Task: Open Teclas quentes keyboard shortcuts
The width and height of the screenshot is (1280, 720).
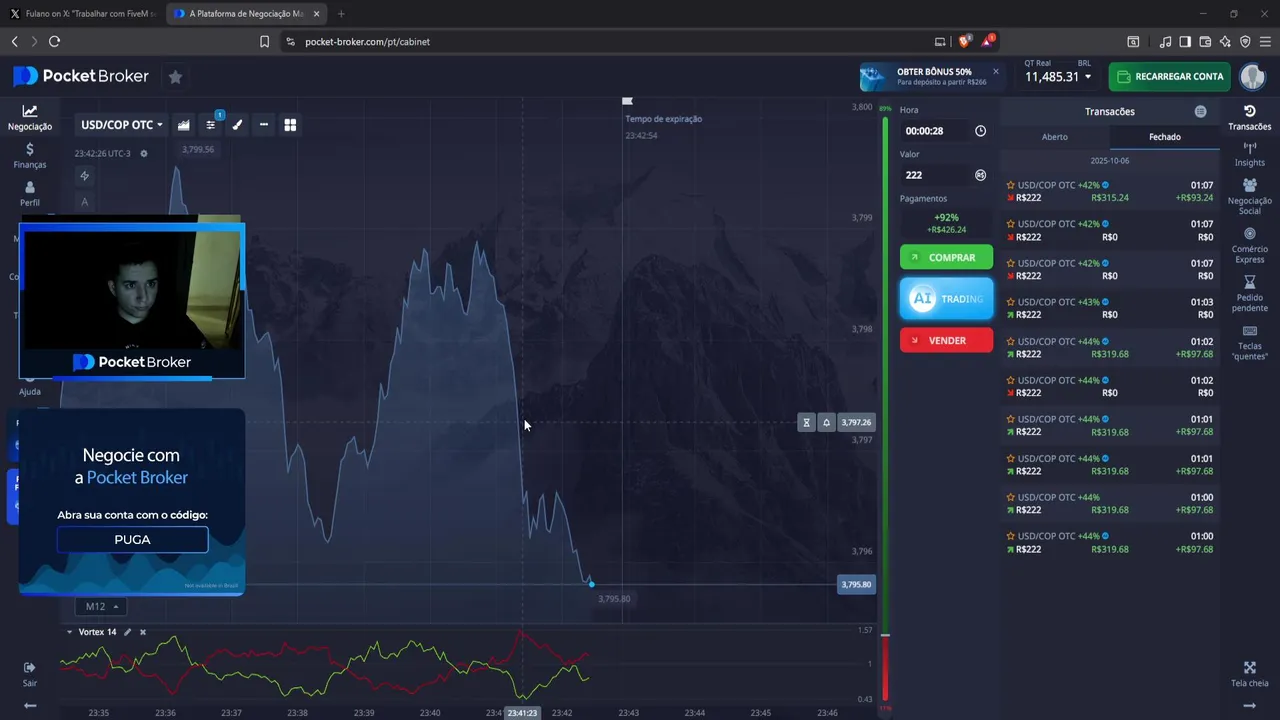Action: [x=1250, y=342]
